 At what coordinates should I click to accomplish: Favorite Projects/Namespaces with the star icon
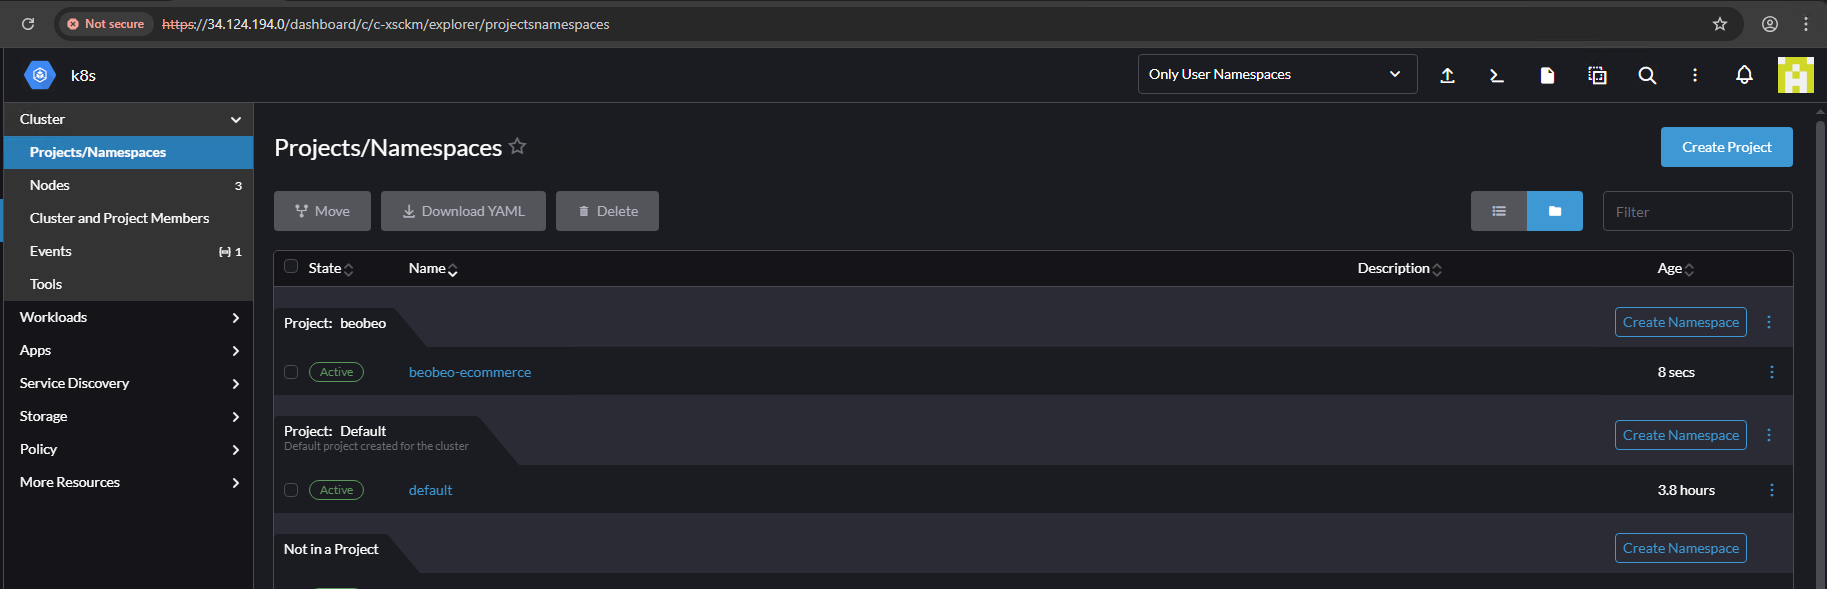tap(517, 147)
